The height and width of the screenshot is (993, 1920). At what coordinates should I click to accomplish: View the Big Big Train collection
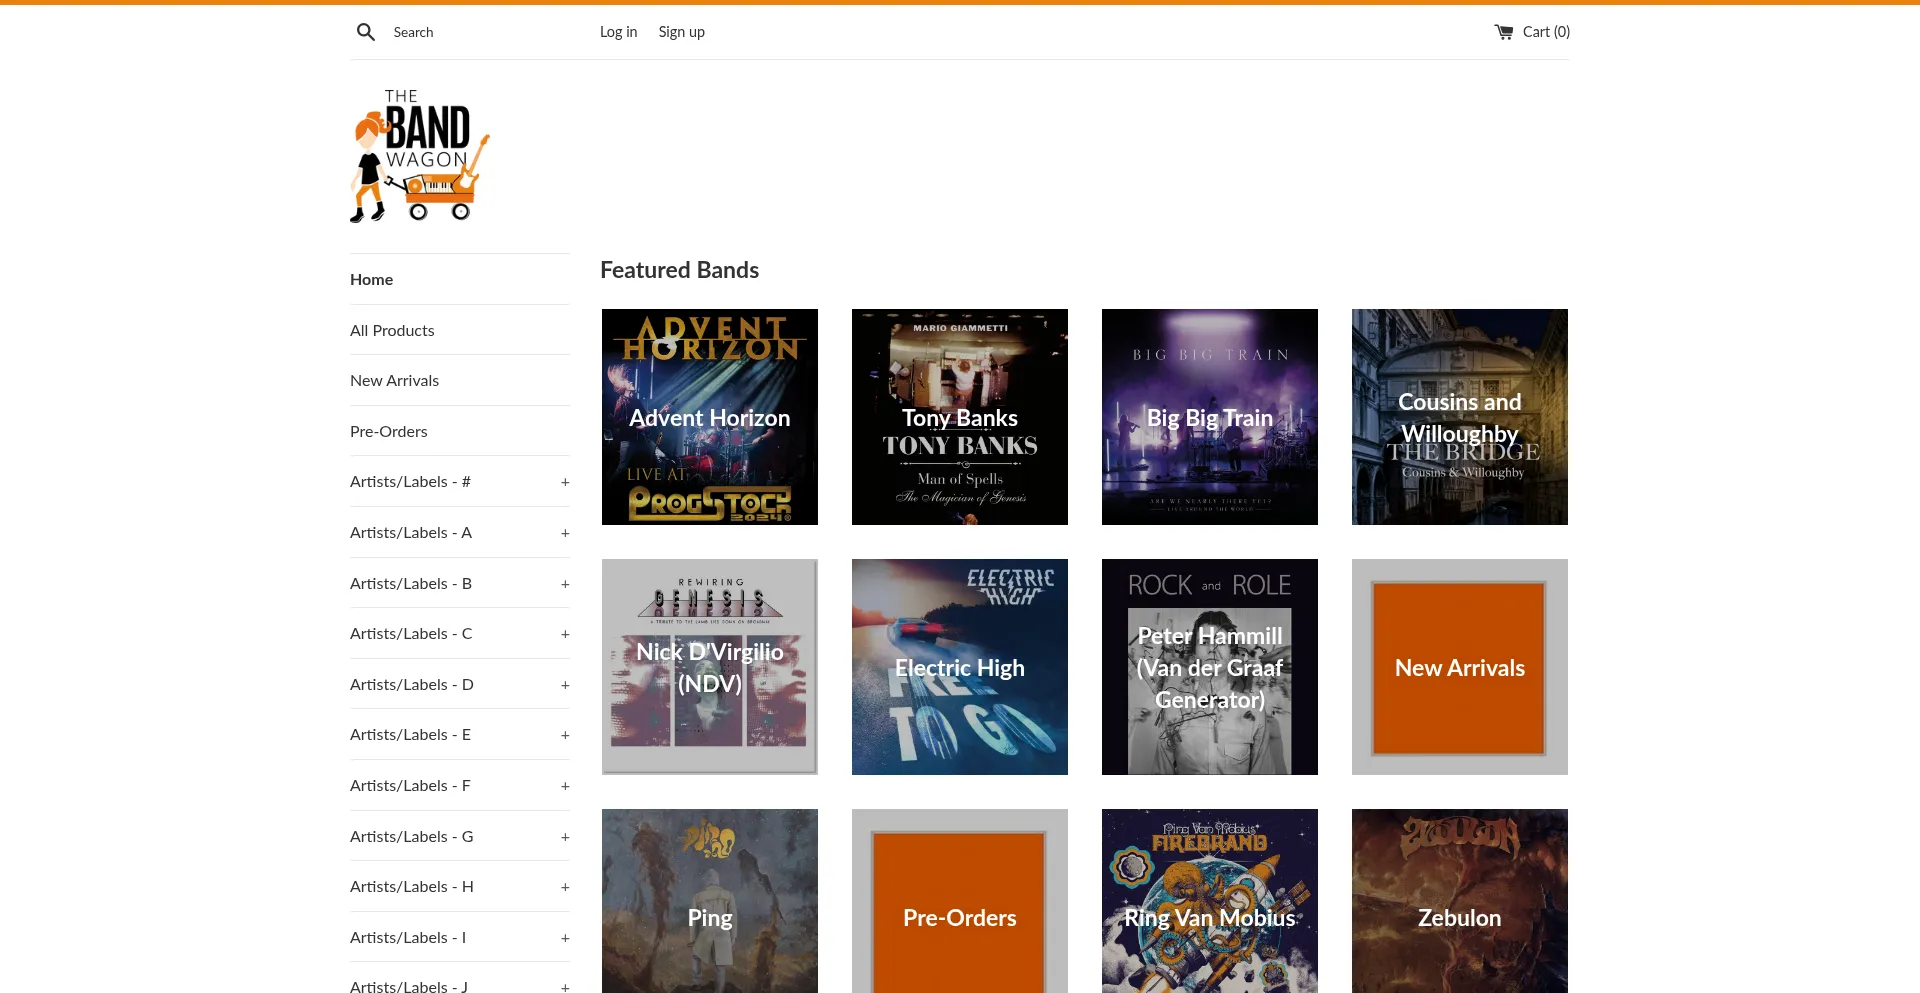[1210, 417]
